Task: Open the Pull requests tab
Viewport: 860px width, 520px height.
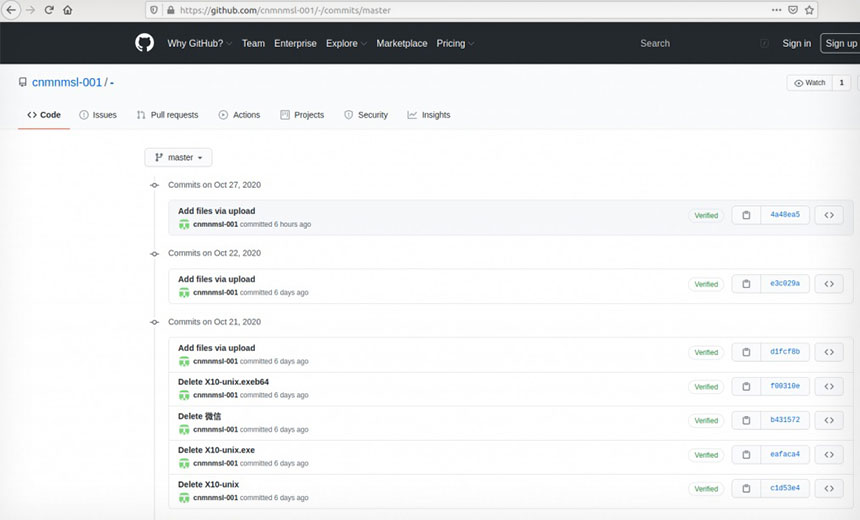Action: (167, 115)
